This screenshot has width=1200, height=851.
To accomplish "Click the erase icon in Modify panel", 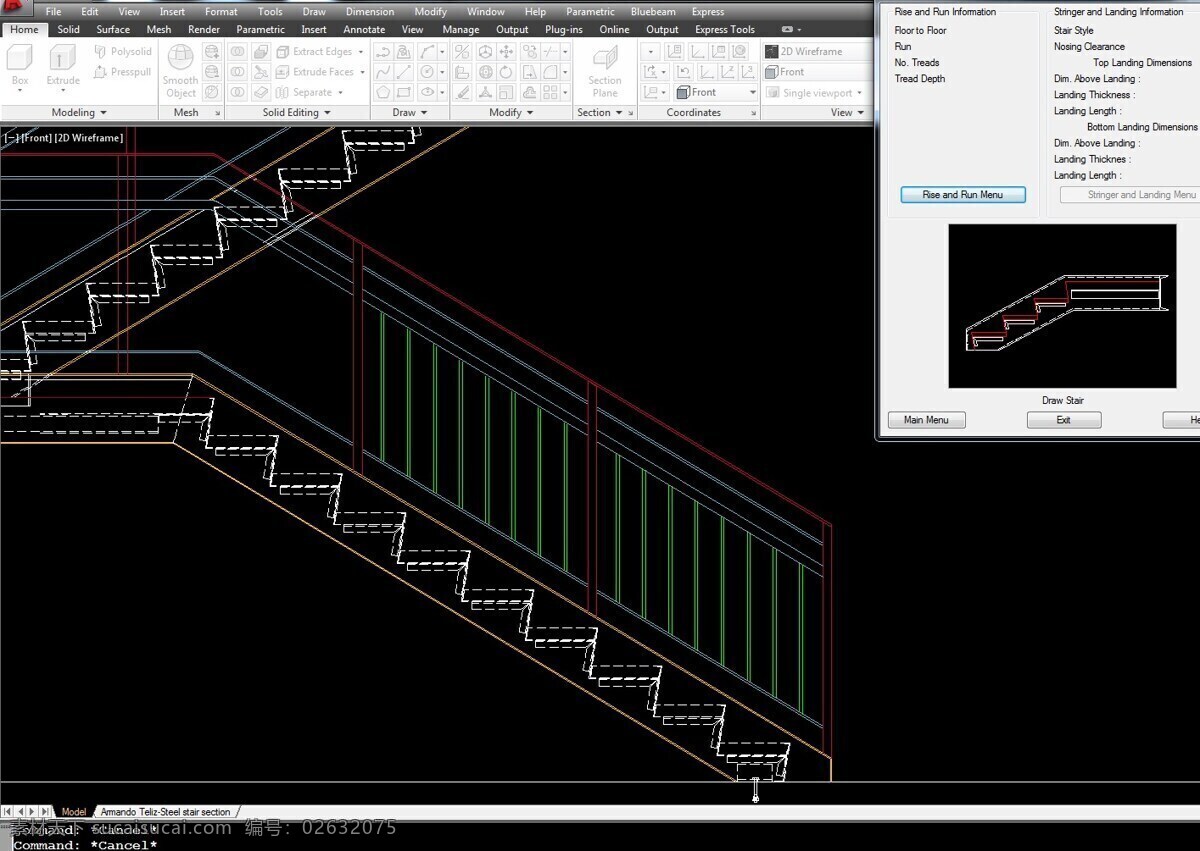I will pos(462,92).
